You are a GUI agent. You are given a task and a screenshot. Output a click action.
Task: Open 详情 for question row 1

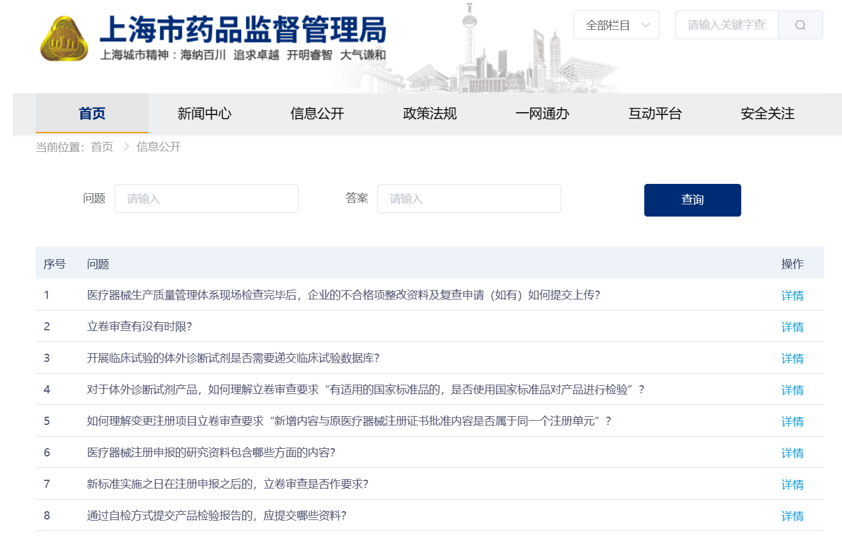[792, 296]
